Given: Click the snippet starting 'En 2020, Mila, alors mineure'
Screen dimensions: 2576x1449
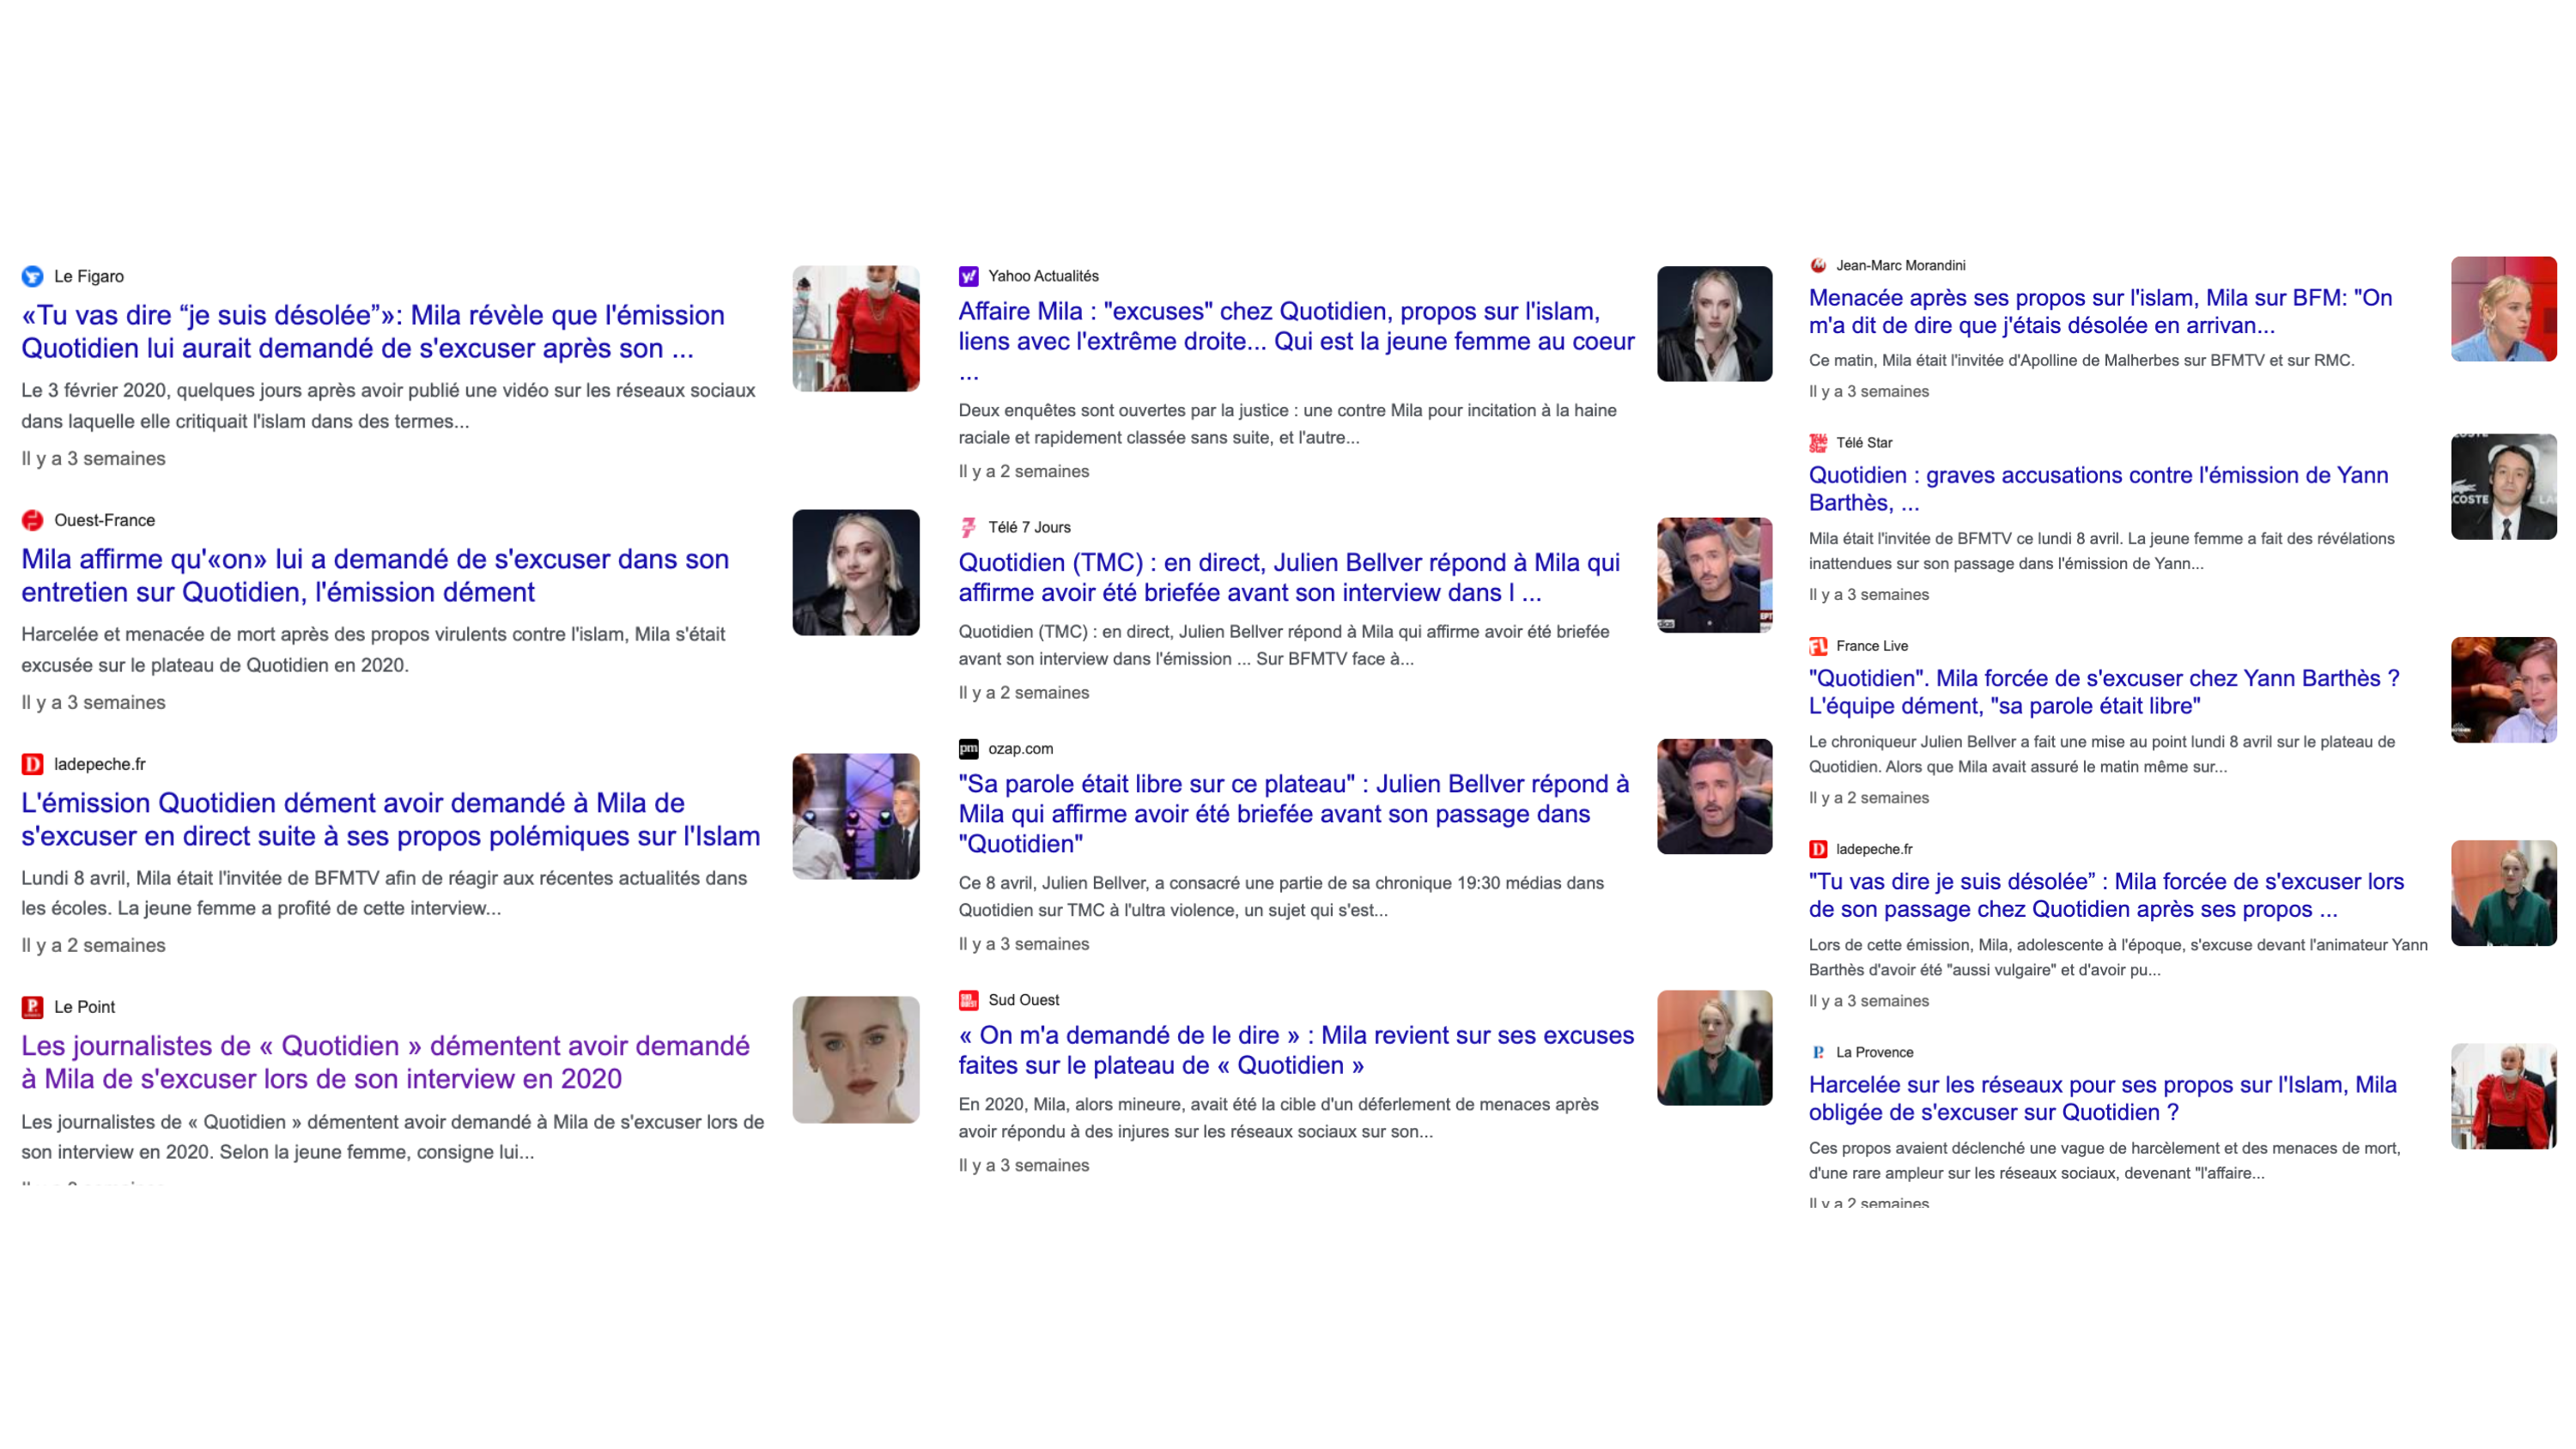Looking at the screenshot, I should click(x=1278, y=1118).
